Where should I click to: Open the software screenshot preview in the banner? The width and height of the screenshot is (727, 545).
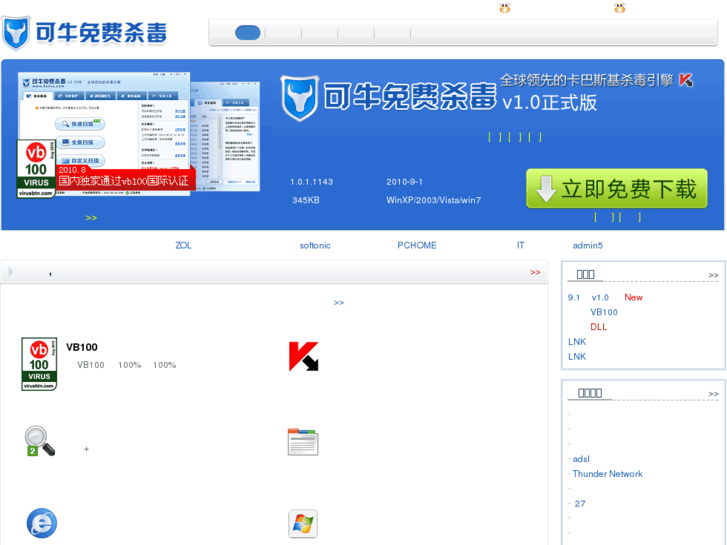(x=139, y=134)
